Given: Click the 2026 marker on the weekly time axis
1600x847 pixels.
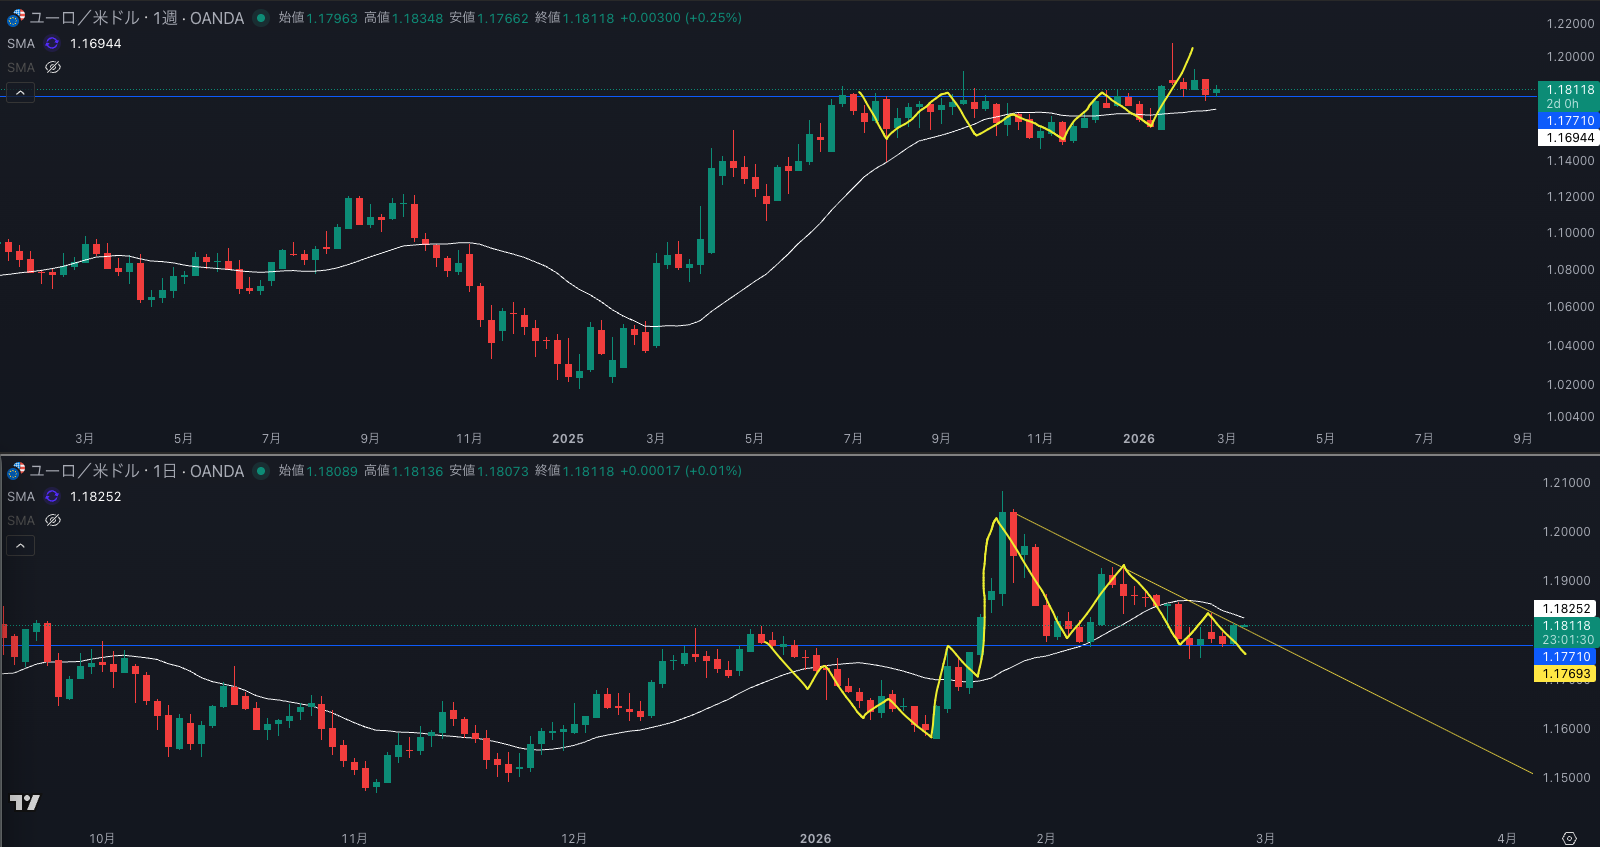Looking at the screenshot, I should [1138, 439].
